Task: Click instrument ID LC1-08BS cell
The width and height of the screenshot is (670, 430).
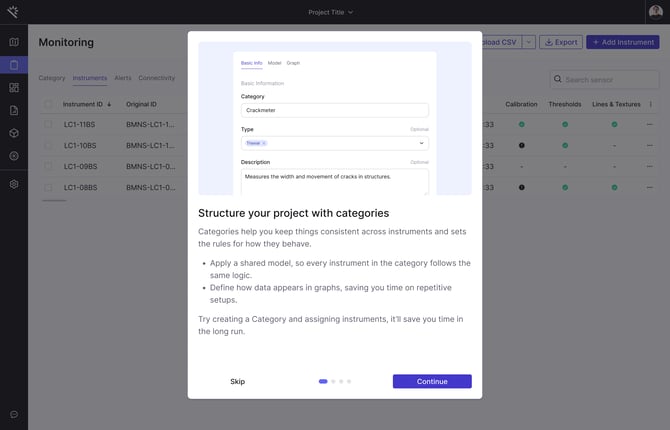Action: [x=80, y=187]
